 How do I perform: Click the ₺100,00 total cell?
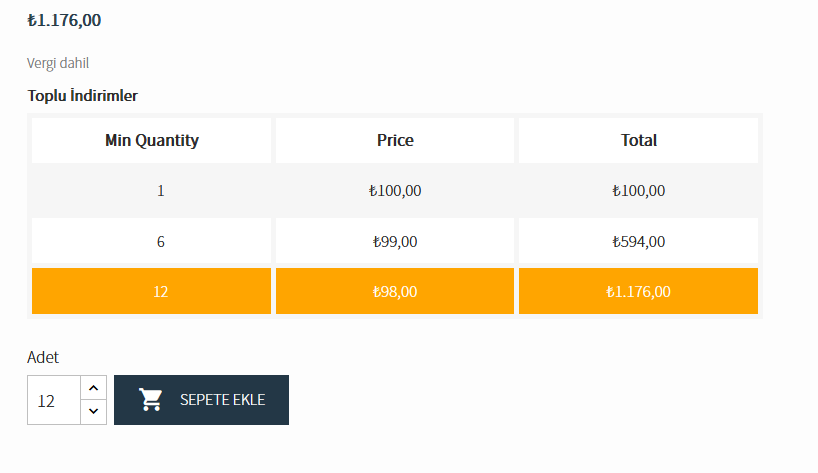[x=639, y=190]
